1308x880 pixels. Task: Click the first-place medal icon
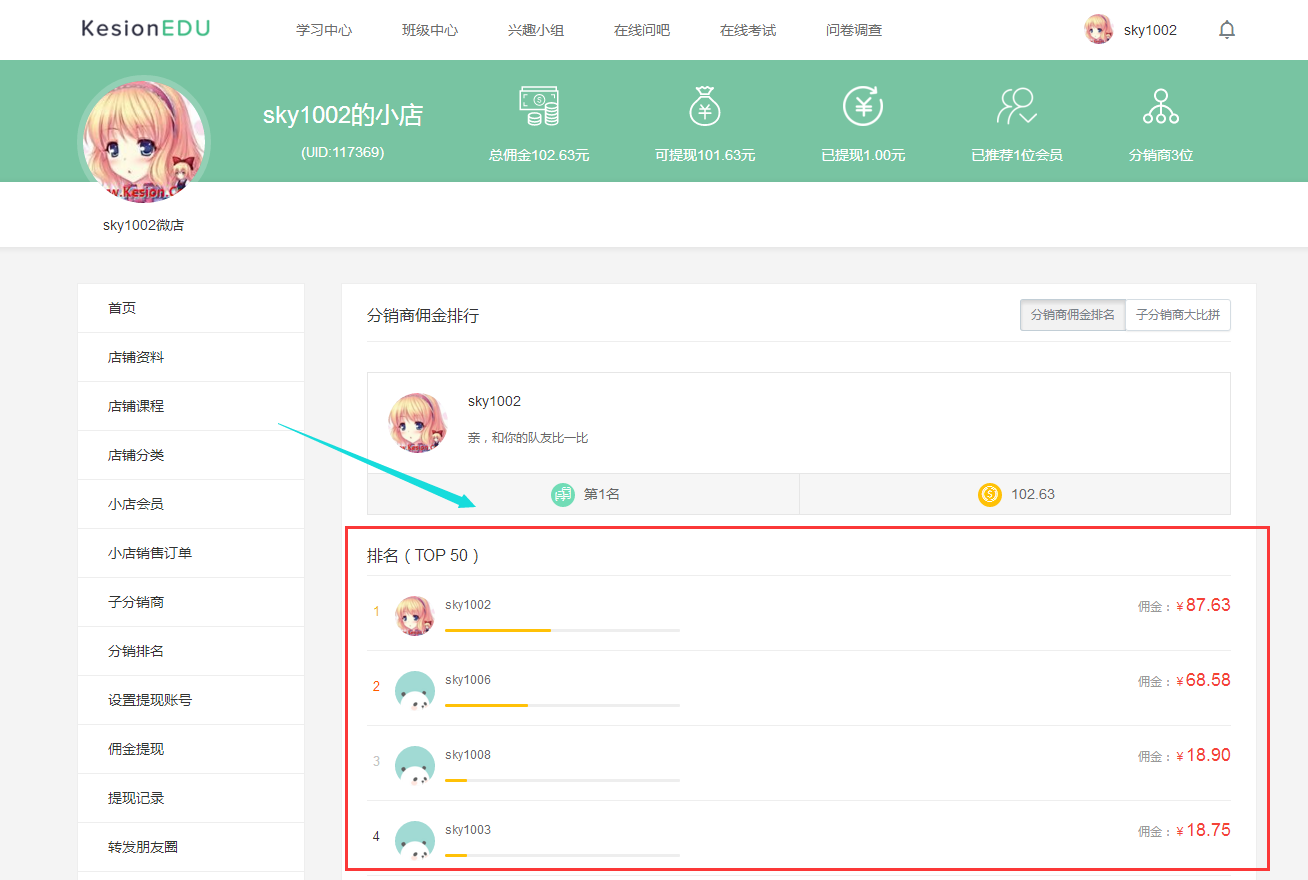(x=563, y=493)
